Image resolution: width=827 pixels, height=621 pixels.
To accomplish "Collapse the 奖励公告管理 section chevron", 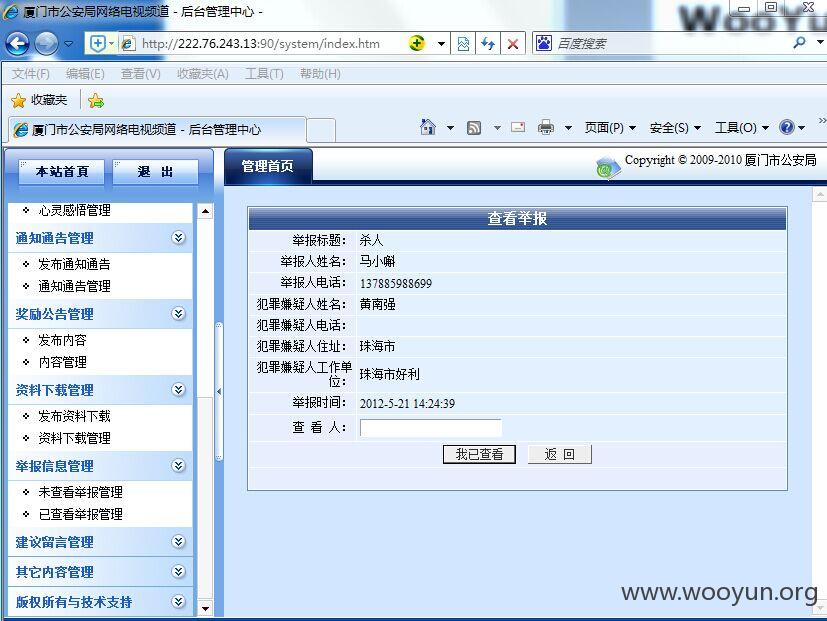I will pos(179,313).
